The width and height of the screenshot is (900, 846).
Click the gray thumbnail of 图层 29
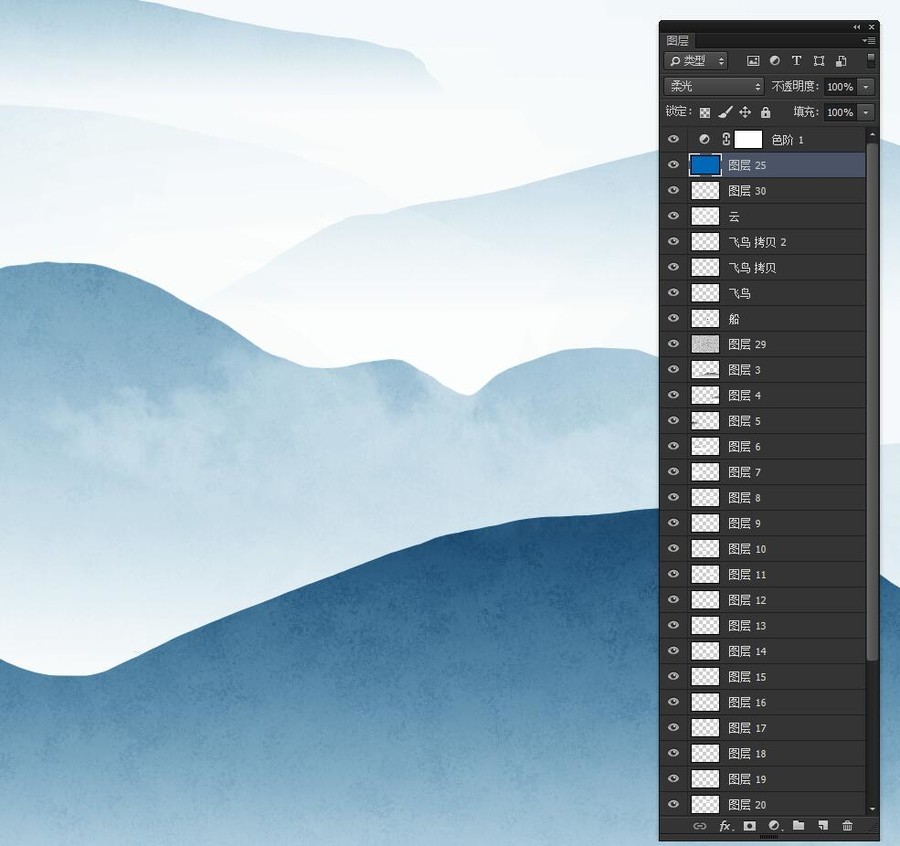tap(705, 344)
